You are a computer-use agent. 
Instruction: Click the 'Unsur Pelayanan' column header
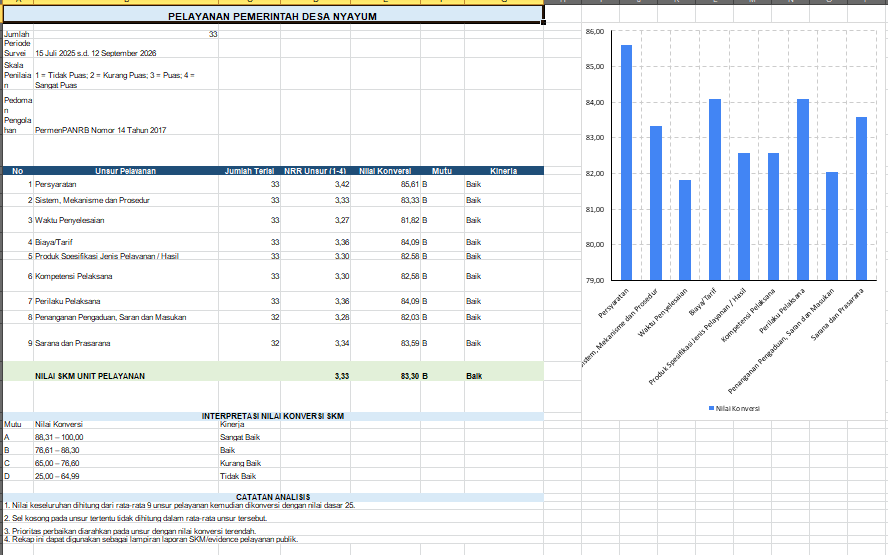(x=126, y=170)
